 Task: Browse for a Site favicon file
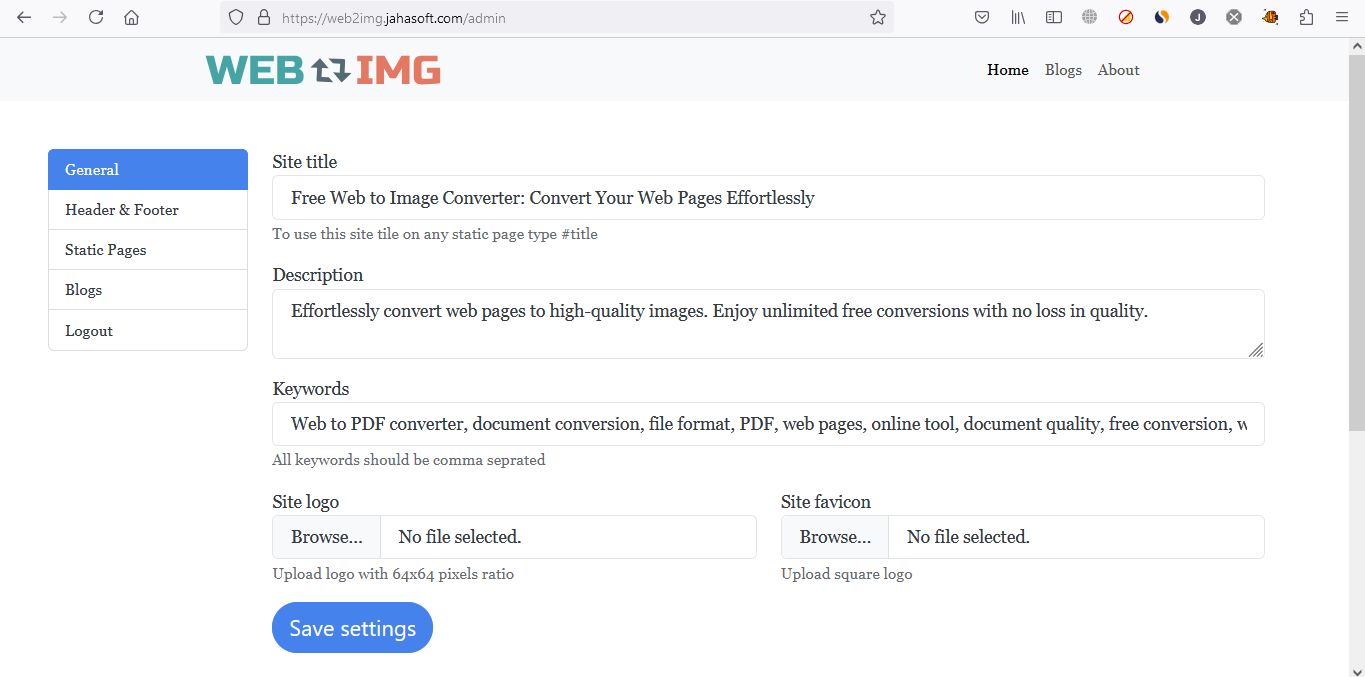pyautogui.click(x=834, y=537)
